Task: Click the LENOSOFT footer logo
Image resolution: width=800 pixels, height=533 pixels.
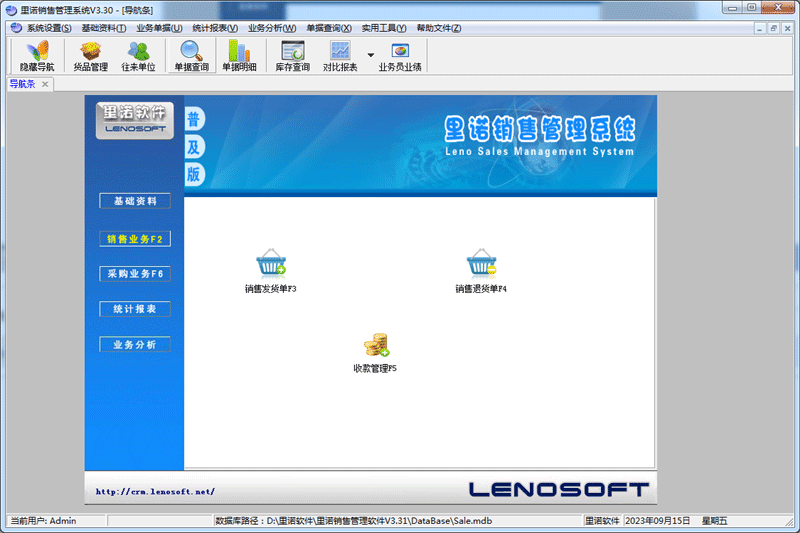Action: click(559, 490)
